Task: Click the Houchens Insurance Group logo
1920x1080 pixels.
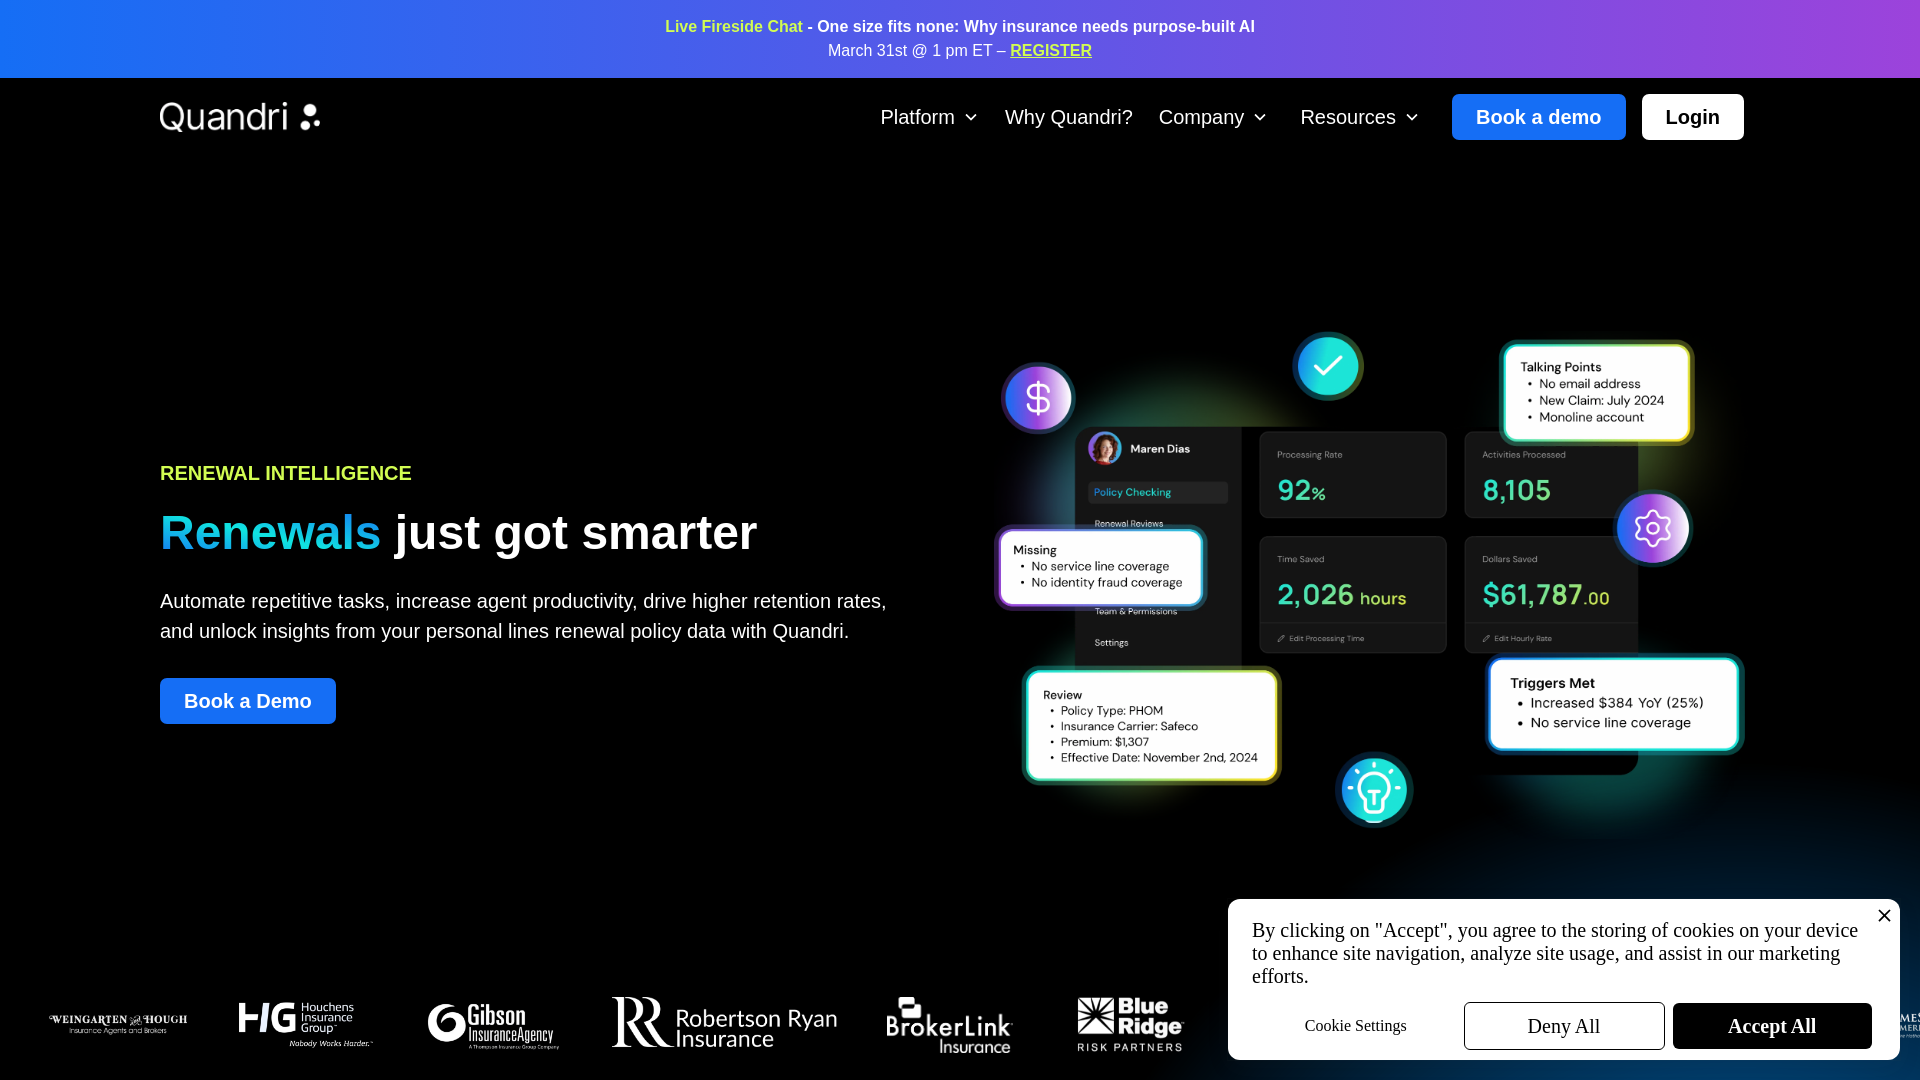Action: click(x=305, y=1024)
